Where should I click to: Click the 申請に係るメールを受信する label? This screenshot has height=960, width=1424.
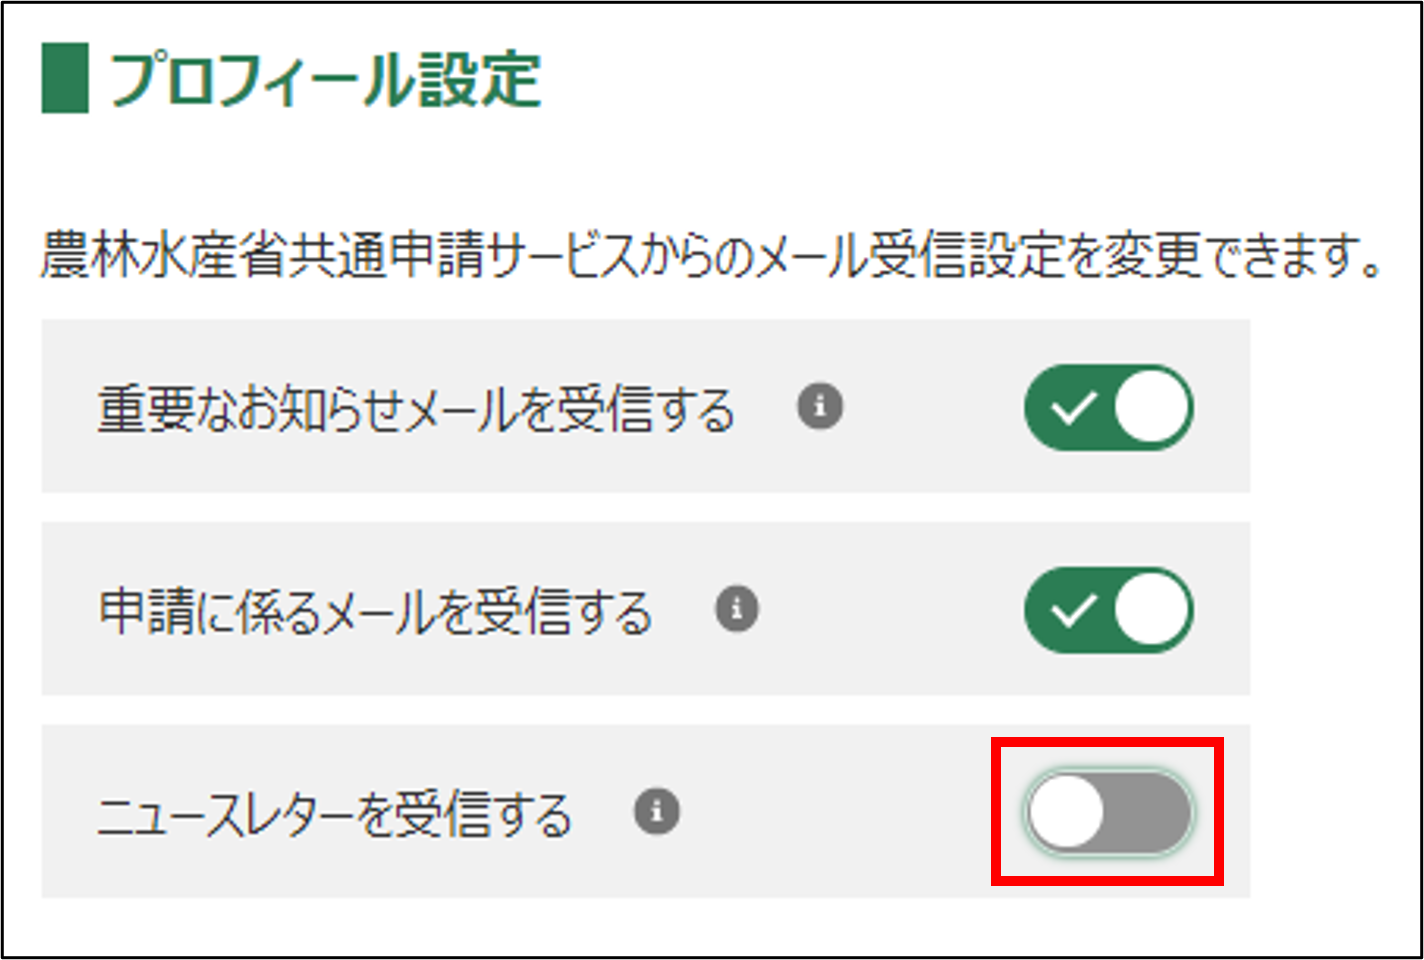(x=375, y=611)
